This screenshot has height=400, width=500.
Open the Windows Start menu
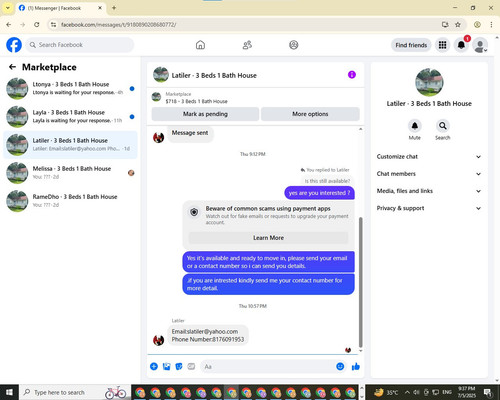(x=9, y=392)
